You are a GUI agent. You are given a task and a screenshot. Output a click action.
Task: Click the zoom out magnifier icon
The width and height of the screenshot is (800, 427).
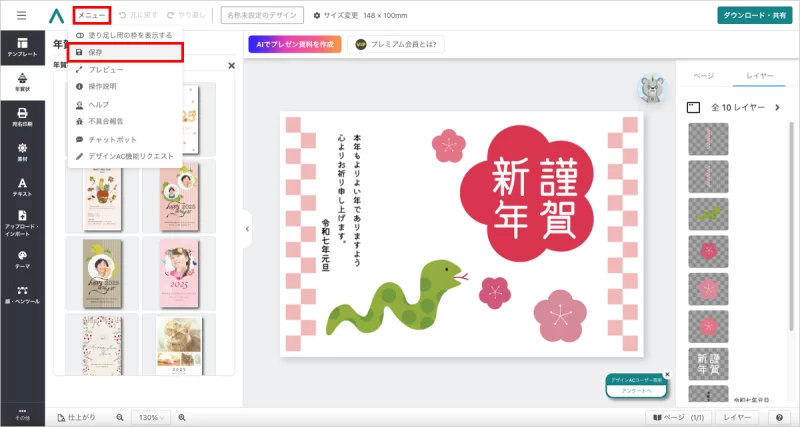(x=120, y=416)
